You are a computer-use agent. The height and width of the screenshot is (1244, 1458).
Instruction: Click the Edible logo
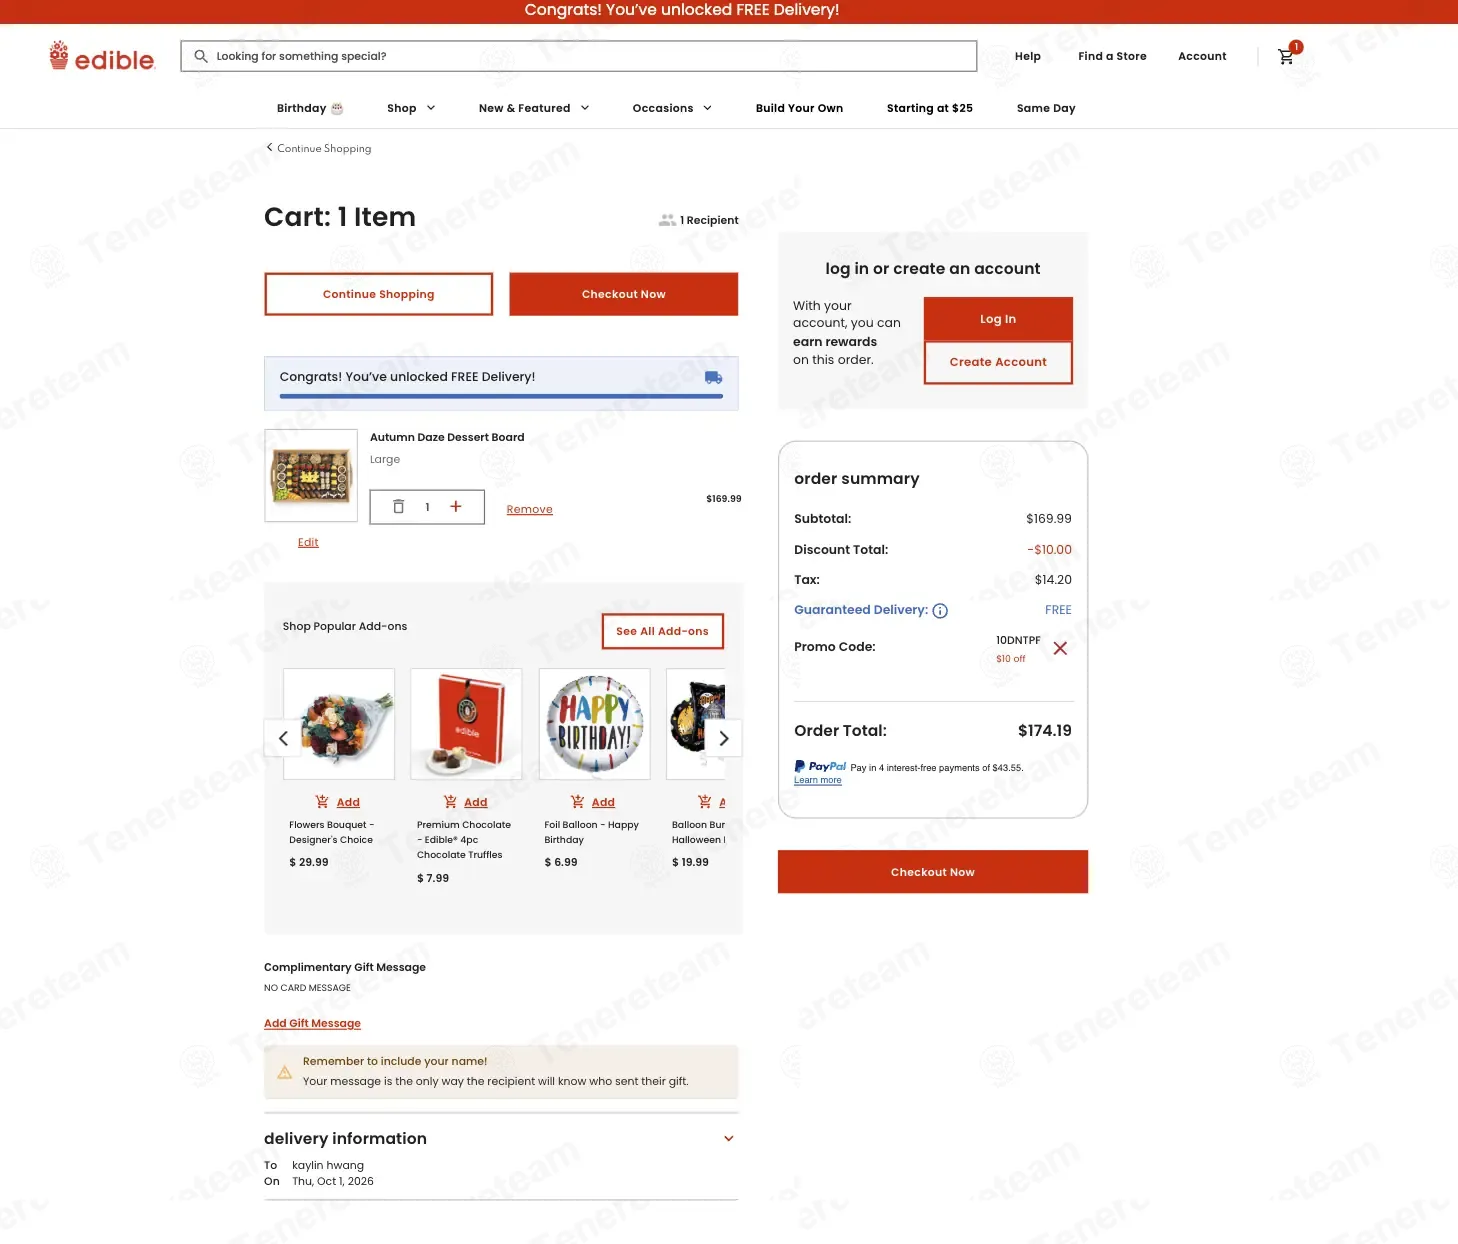(x=102, y=56)
